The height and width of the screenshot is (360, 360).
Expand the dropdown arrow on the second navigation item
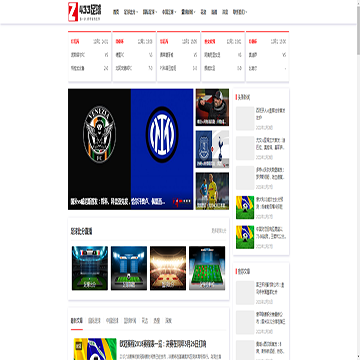[138, 12]
